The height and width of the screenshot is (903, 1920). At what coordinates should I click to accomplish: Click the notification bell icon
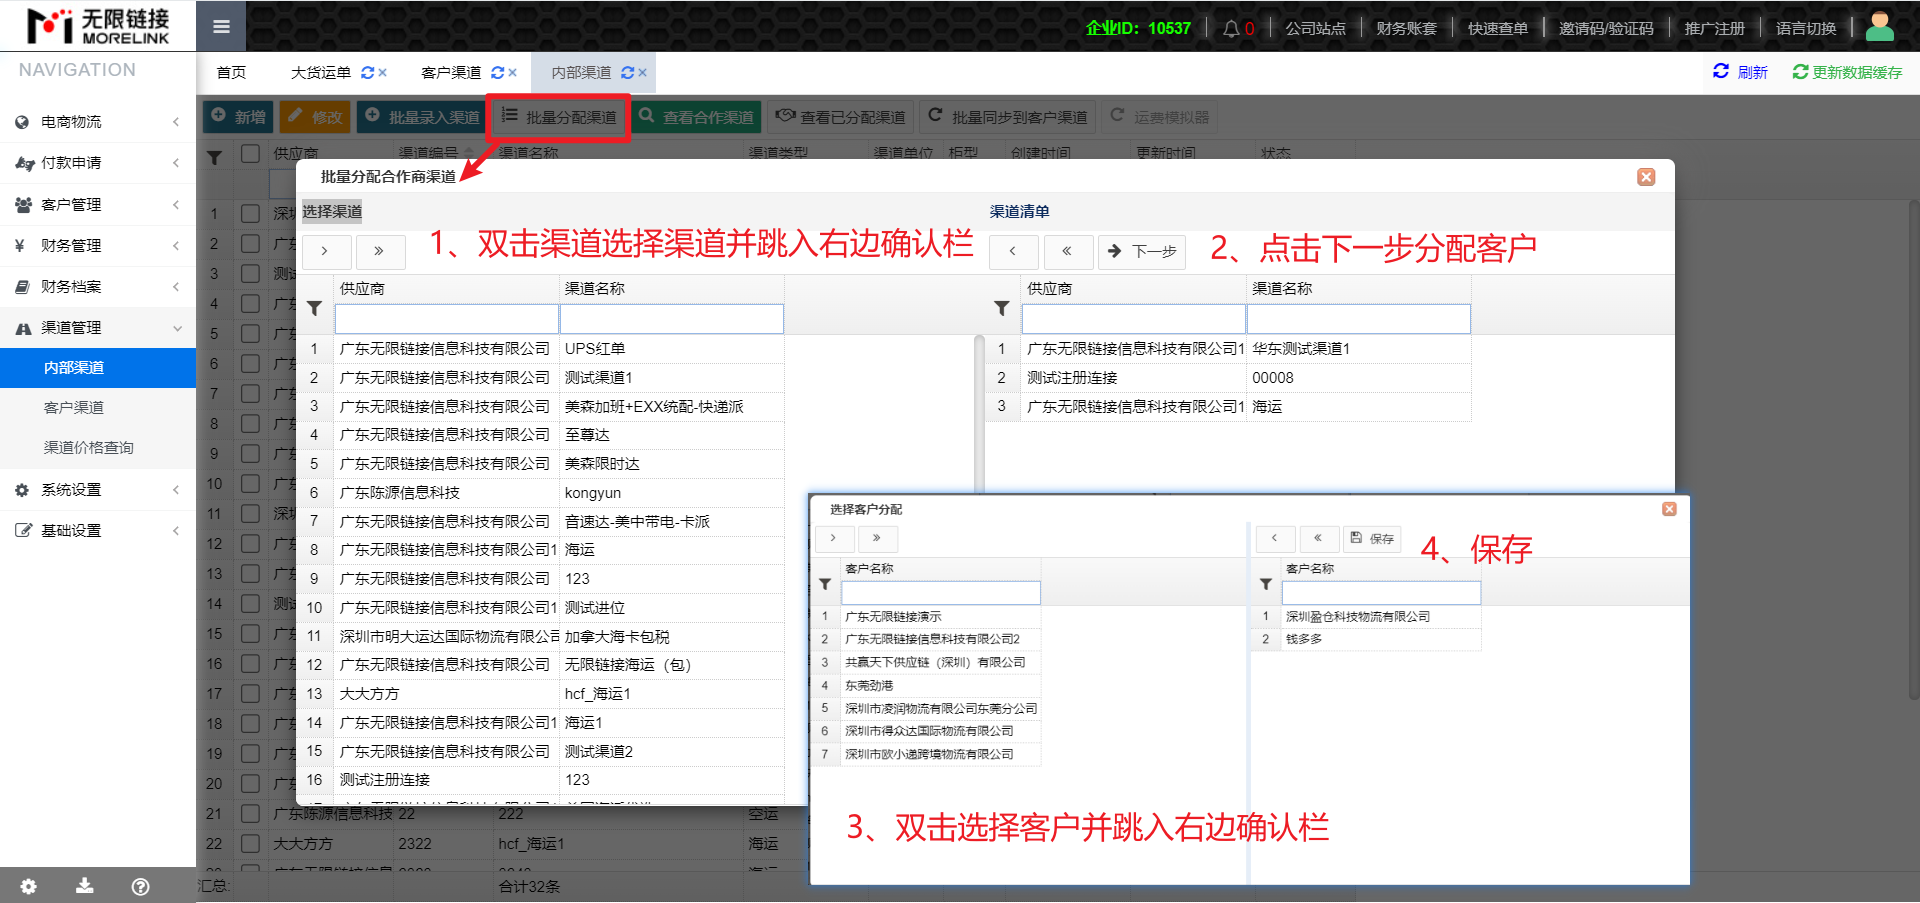pyautogui.click(x=1231, y=28)
